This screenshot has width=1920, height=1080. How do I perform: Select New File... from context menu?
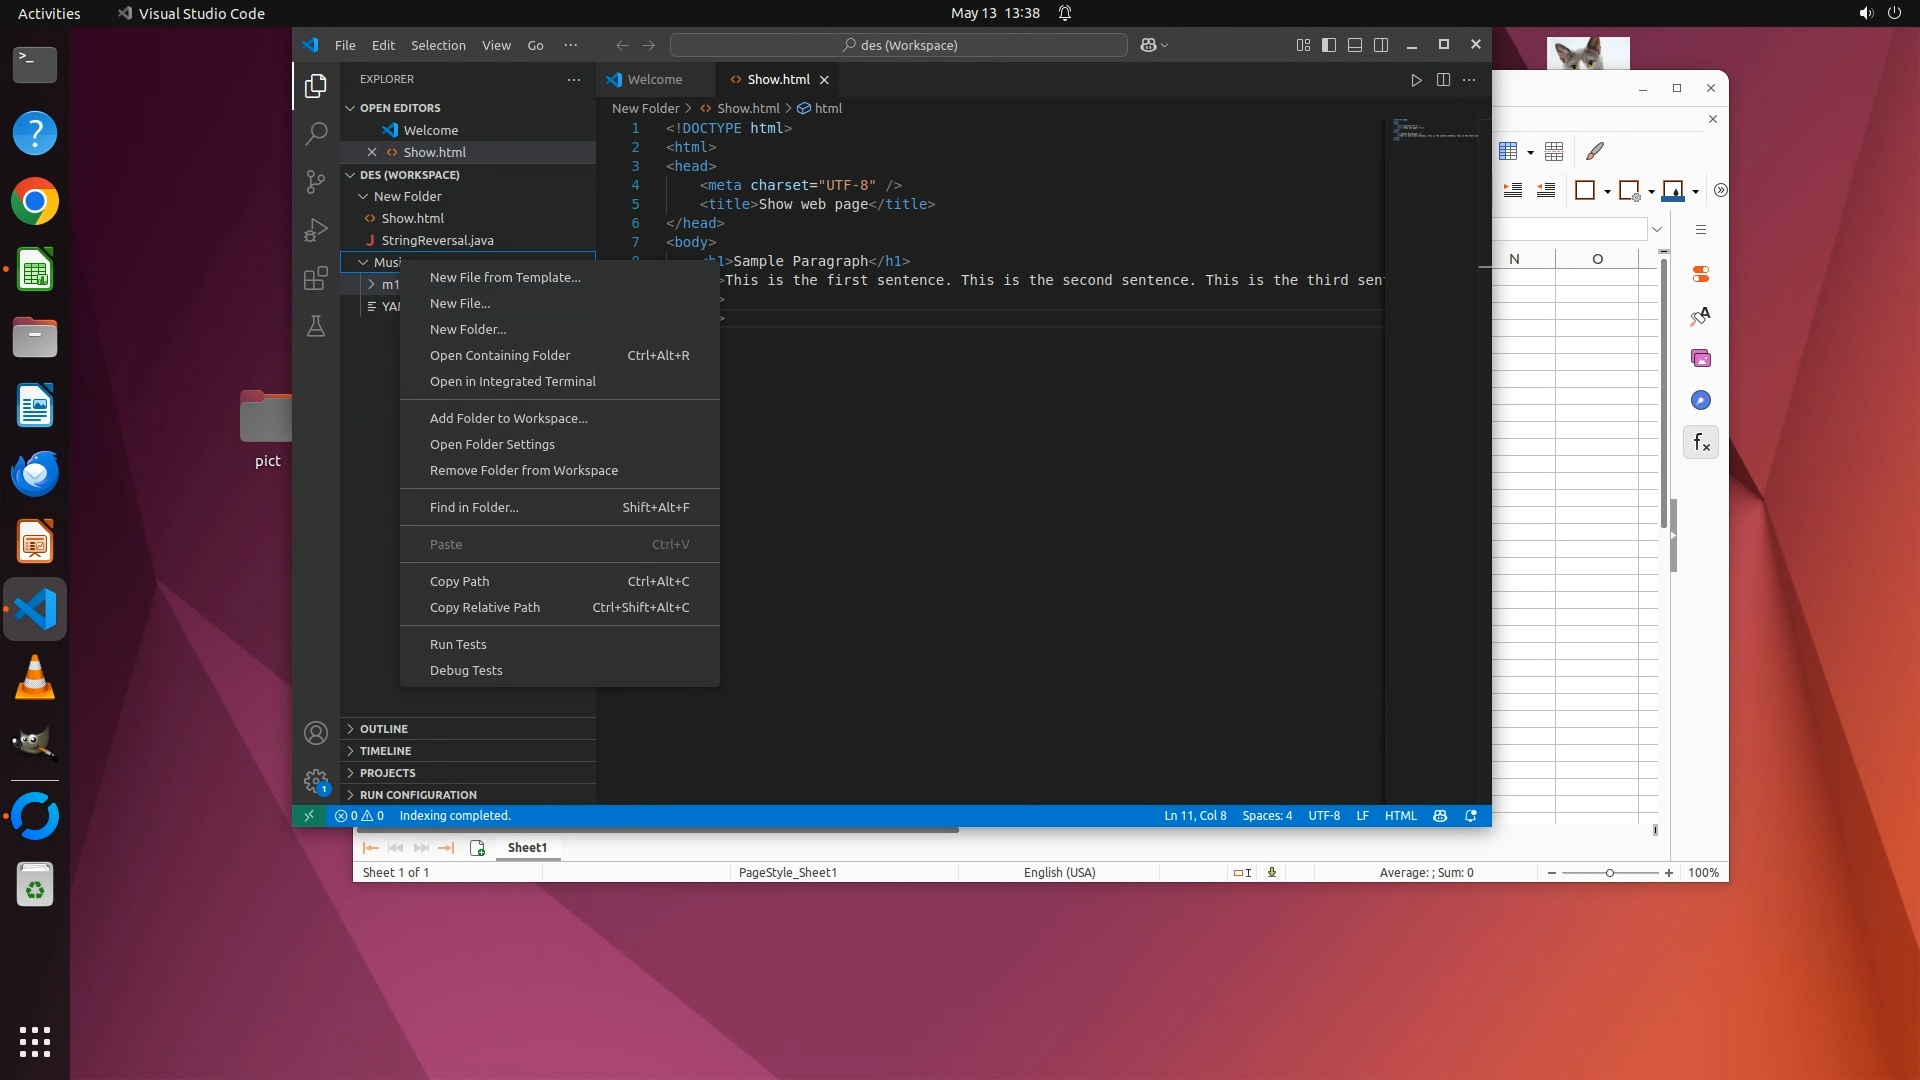pos(460,303)
